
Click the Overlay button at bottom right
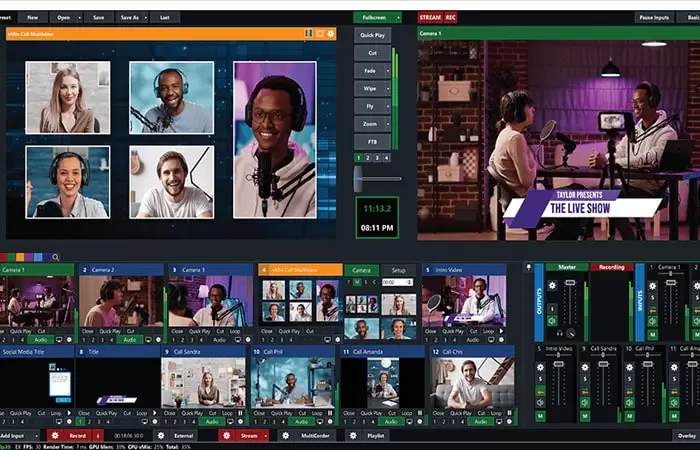pos(686,436)
